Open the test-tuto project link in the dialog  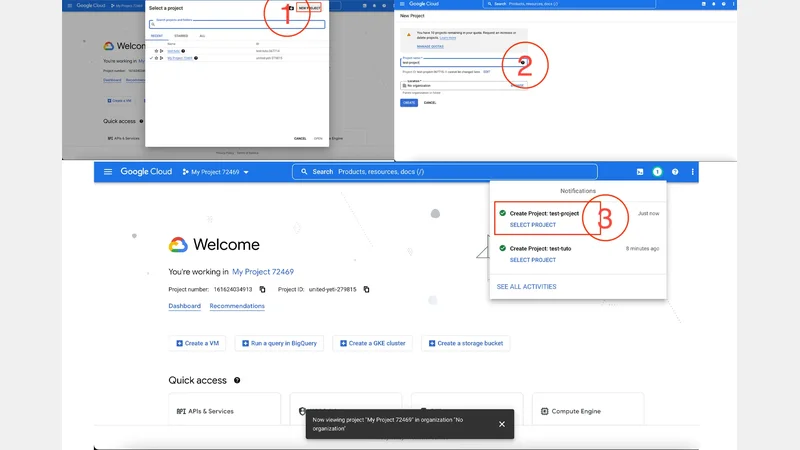pyautogui.click(x=173, y=51)
